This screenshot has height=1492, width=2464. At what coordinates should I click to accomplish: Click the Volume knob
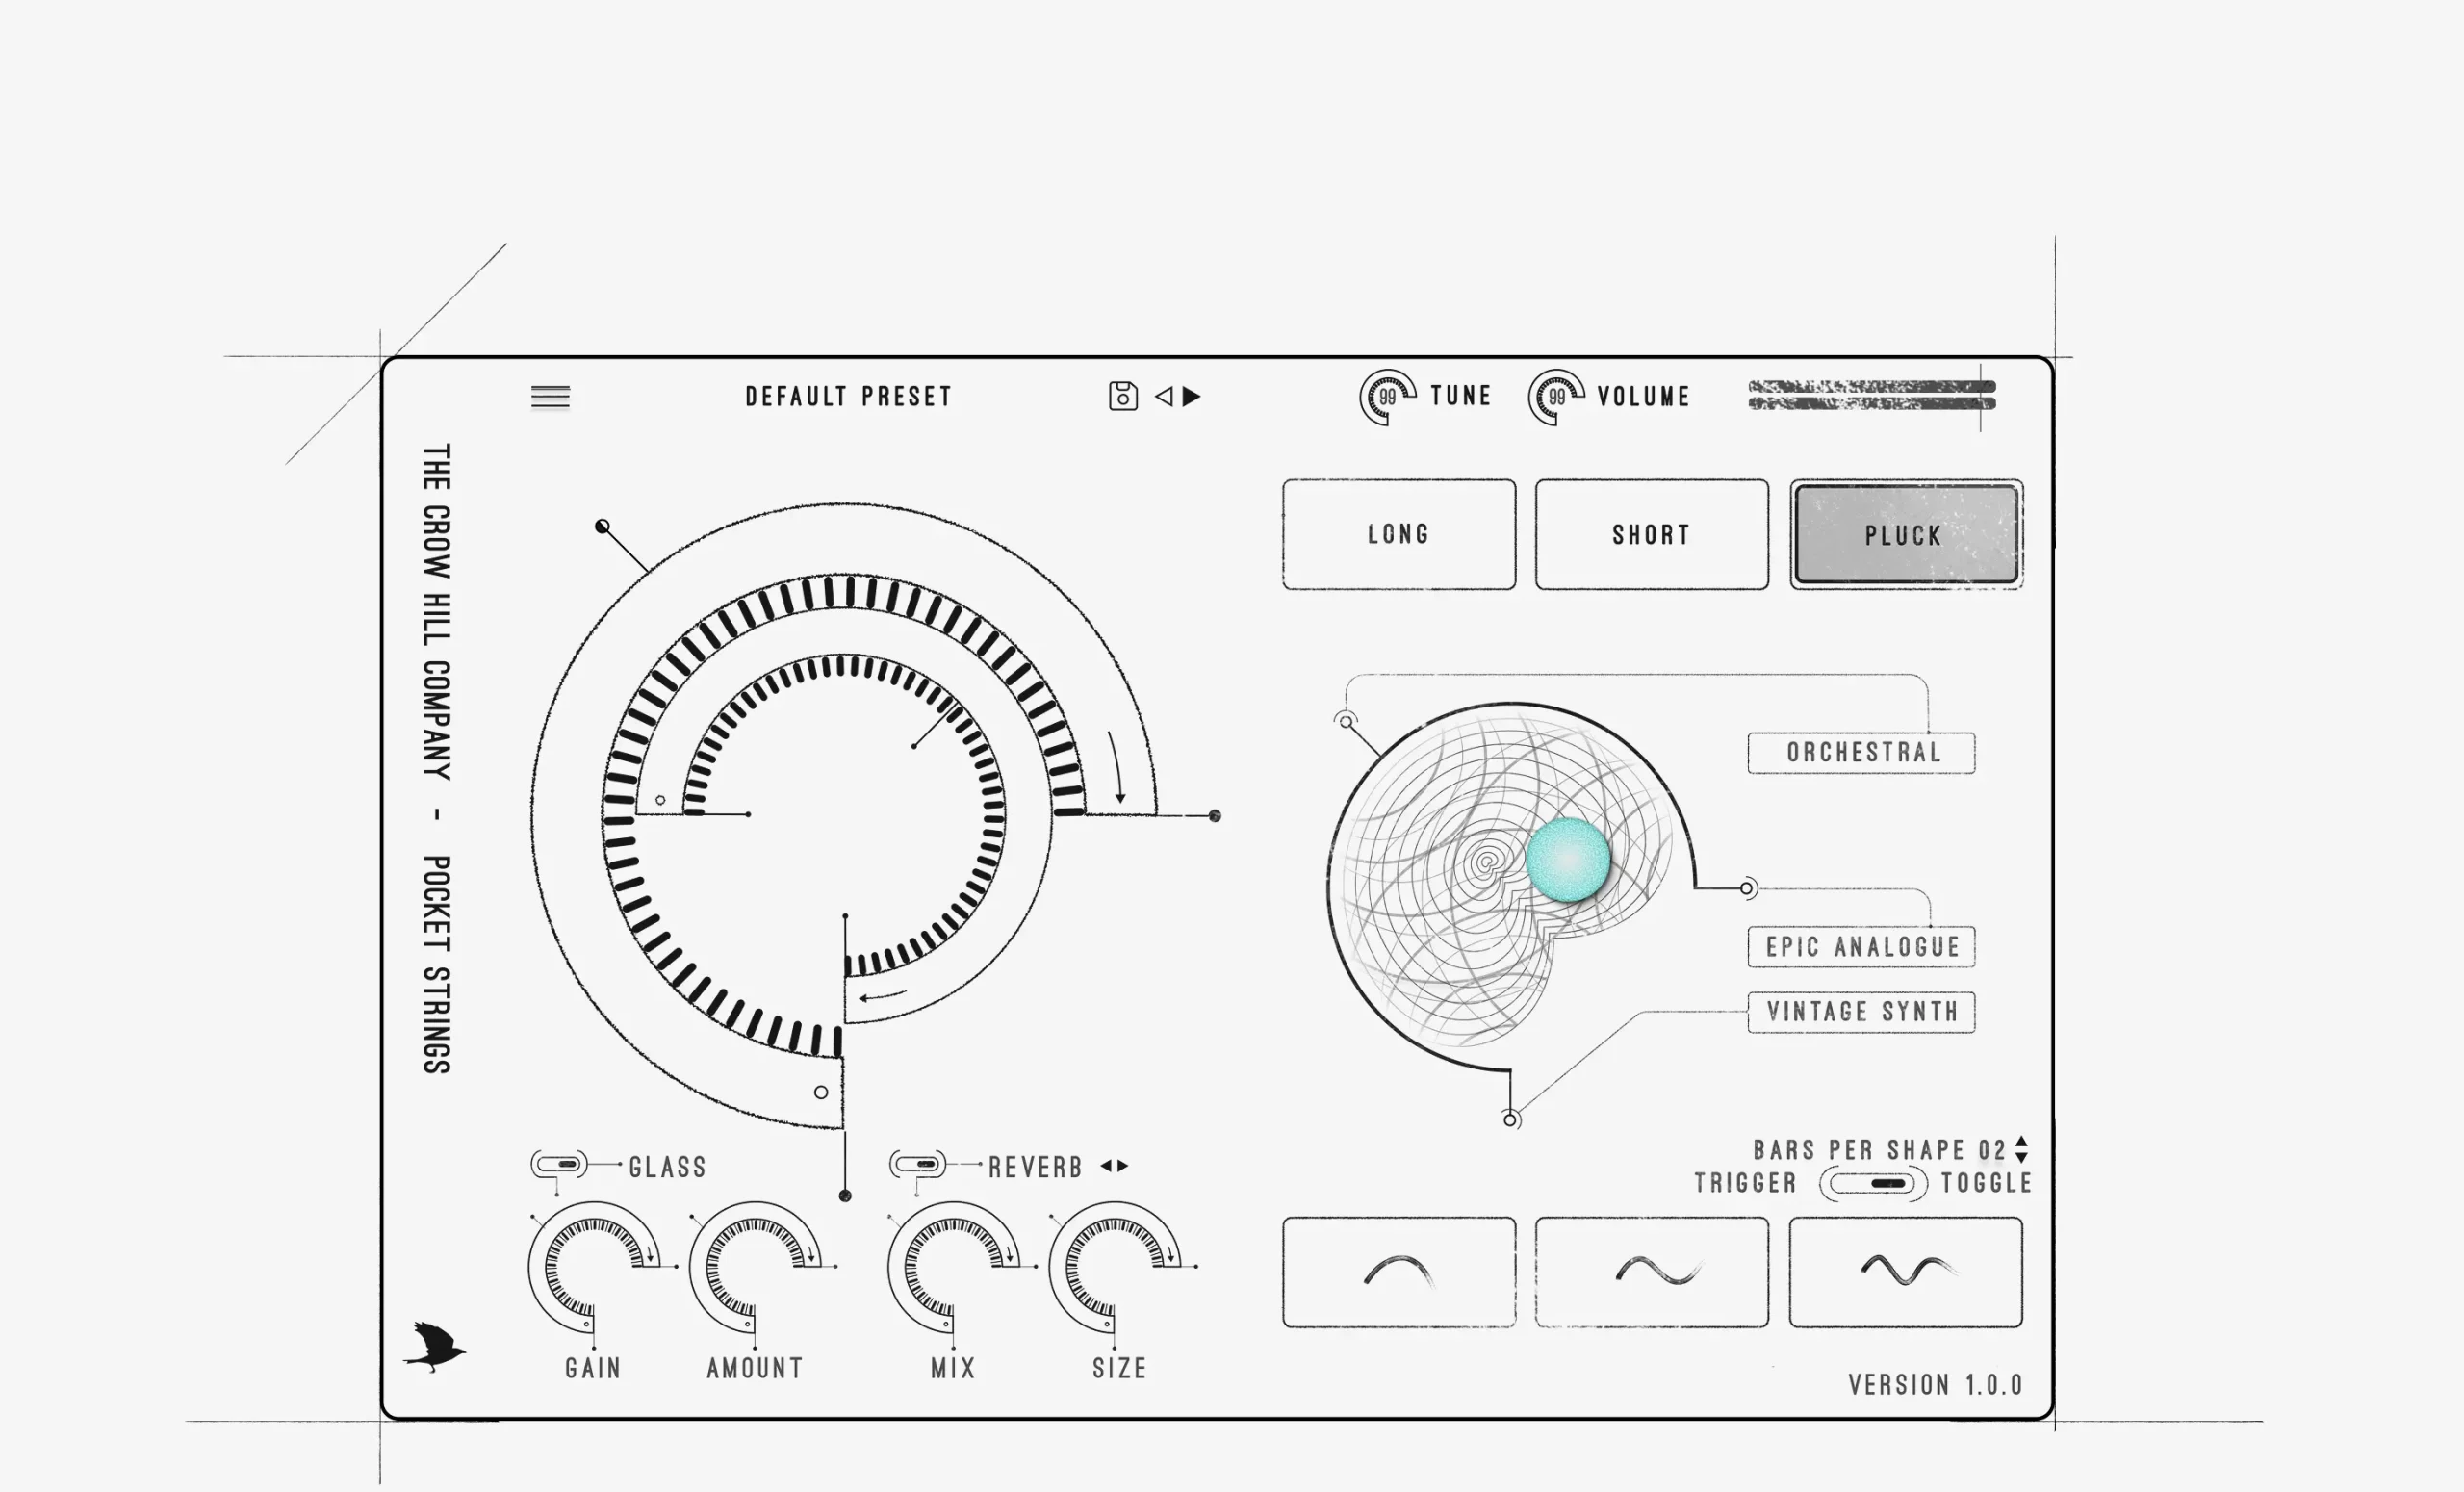coord(1556,397)
